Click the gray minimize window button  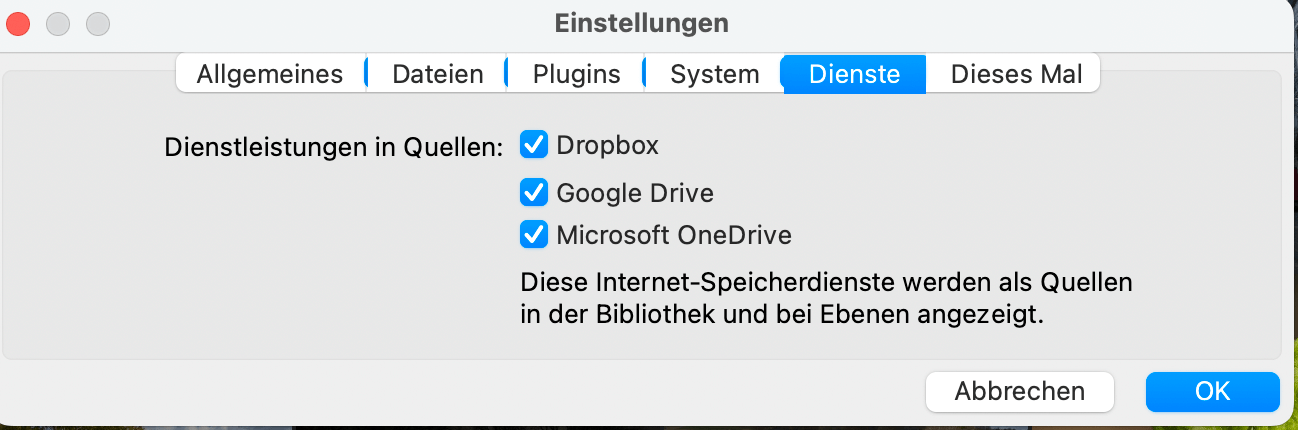click(58, 22)
